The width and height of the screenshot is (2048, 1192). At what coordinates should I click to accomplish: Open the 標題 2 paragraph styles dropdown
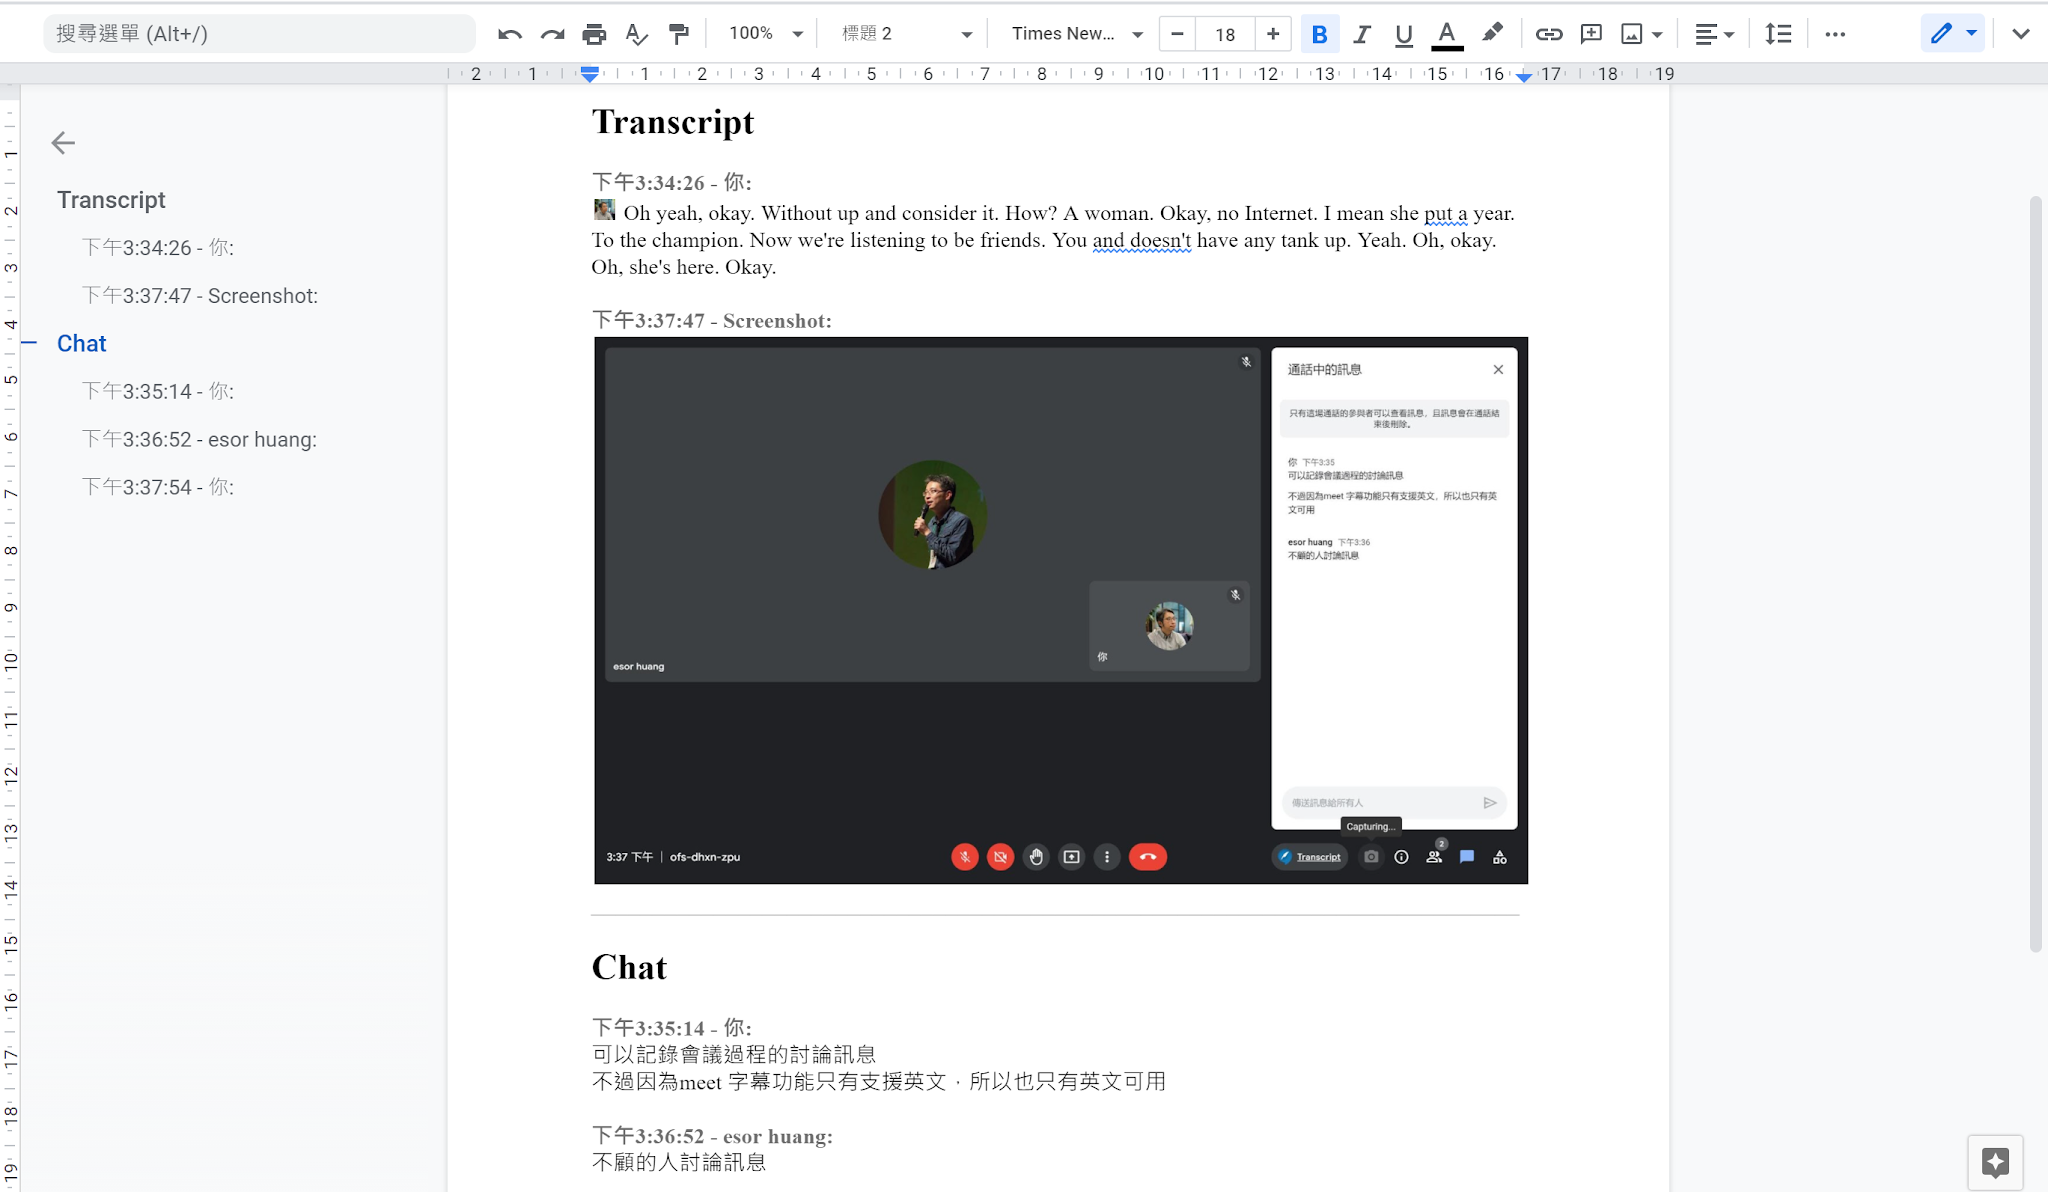[905, 33]
